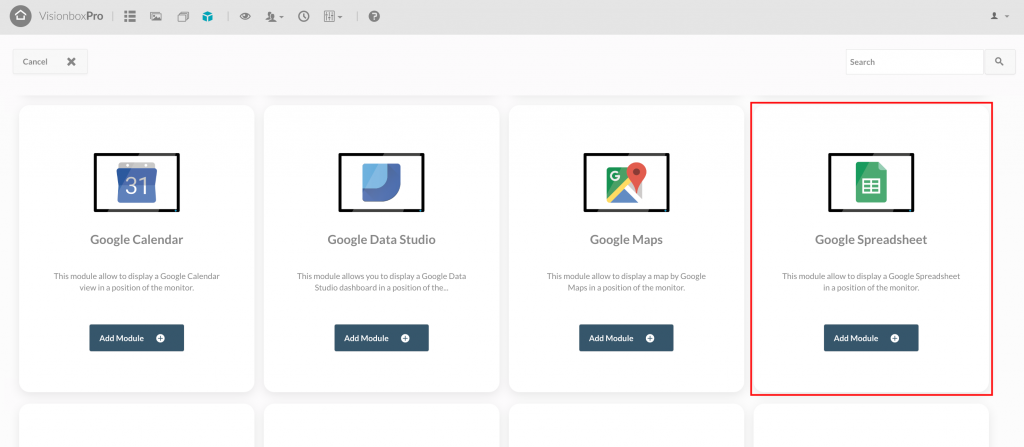The height and width of the screenshot is (447, 1024).
Task: Click the VisionboxPro logo text
Action: coord(71,16)
